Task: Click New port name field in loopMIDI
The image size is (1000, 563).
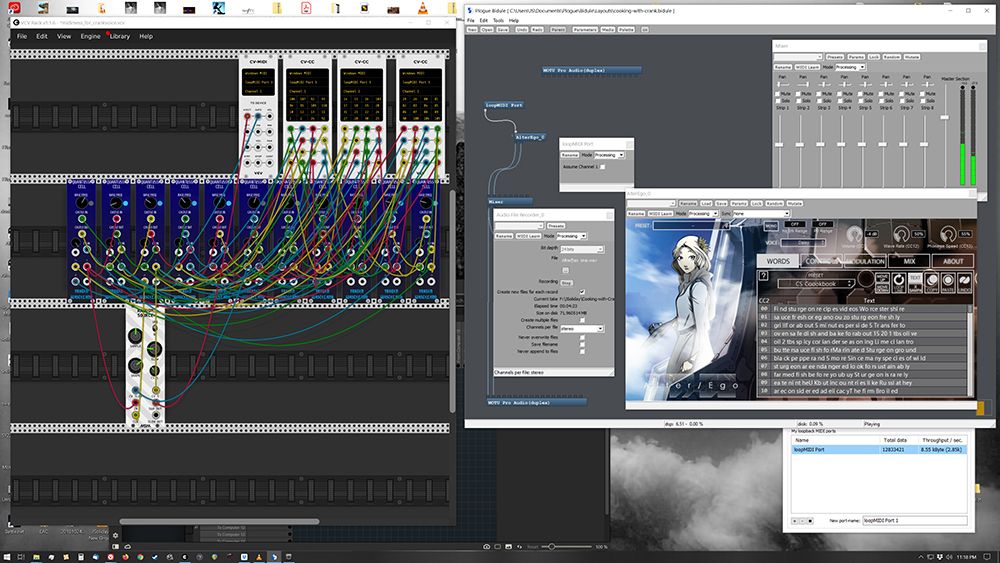Action: [915, 521]
